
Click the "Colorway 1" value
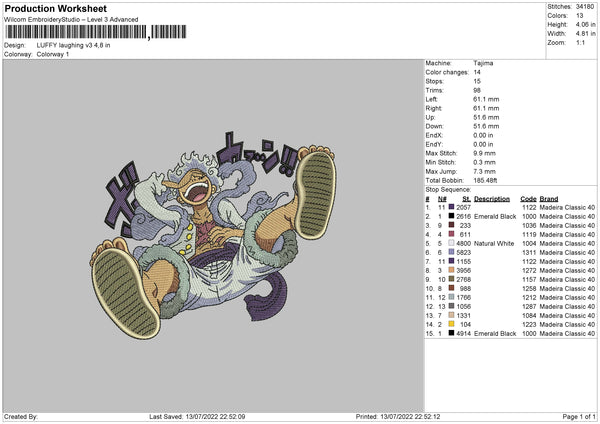52,54
